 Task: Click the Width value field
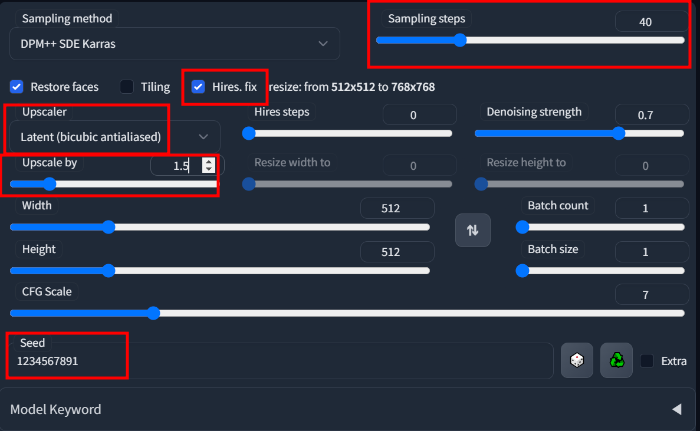point(397,208)
